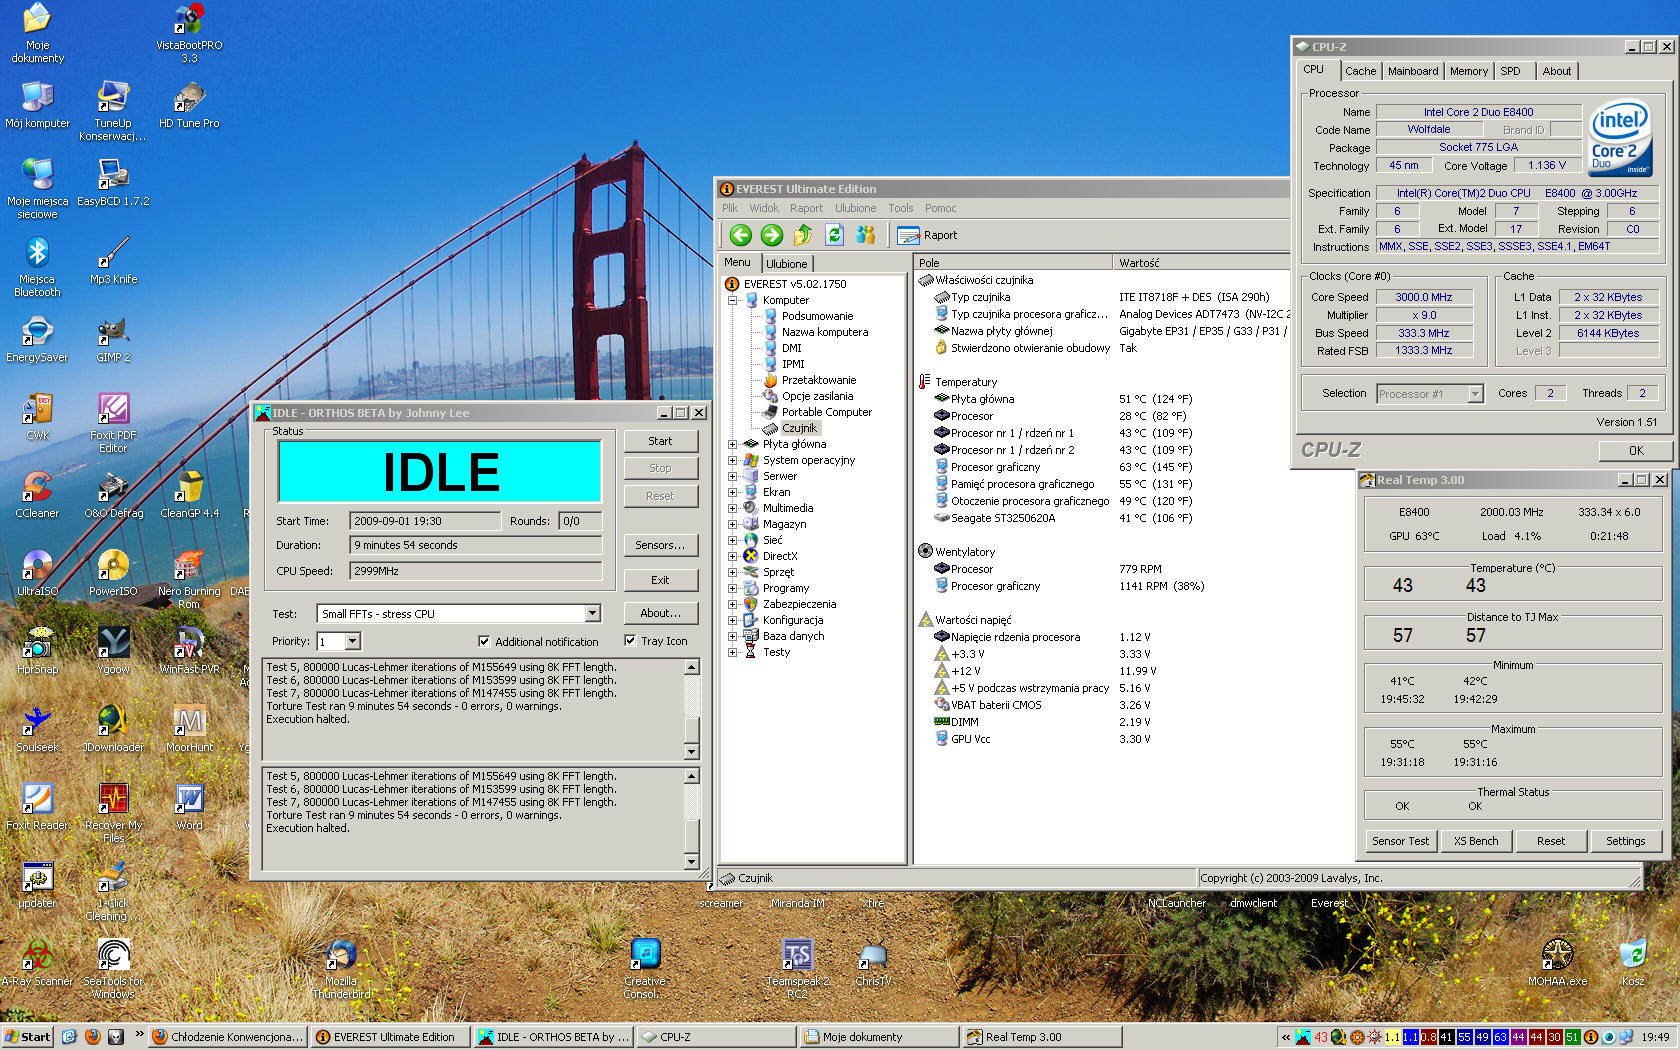Image resolution: width=1680 pixels, height=1050 pixels.
Task: Expand the Multimedia tree node
Action: click(x=733, y=508)
